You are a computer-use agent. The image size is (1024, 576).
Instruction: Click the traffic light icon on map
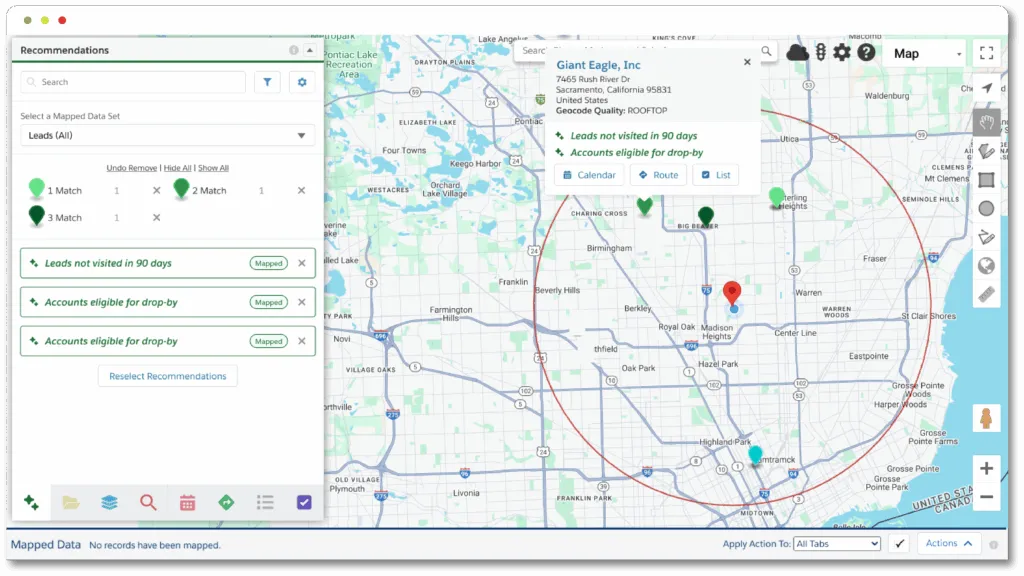[x=821, y=52]
